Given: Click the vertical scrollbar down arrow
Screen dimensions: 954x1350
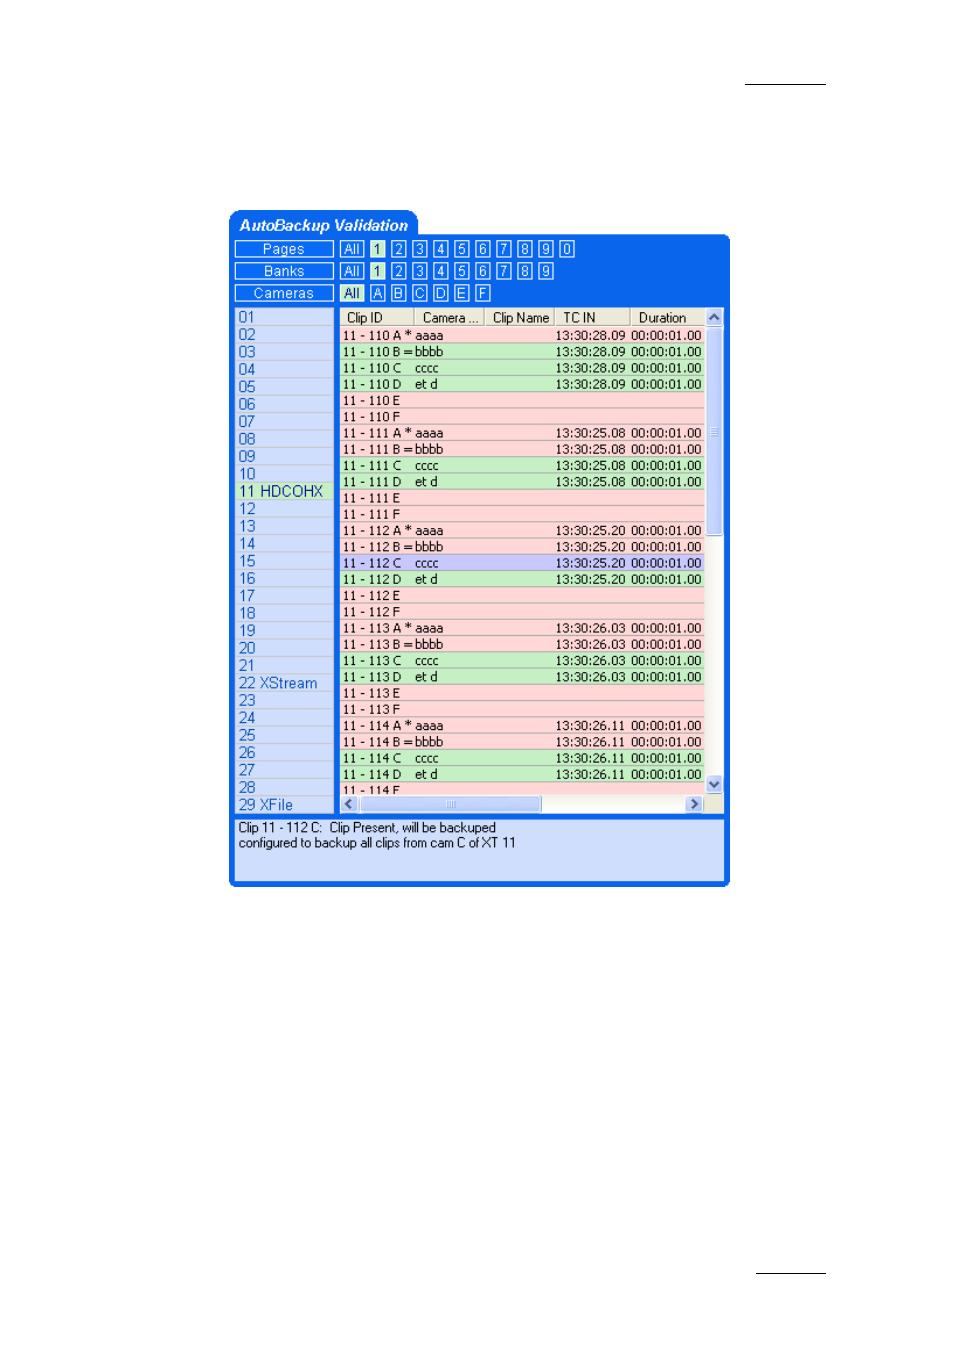Looking at the screenshot, I should click(x=714, y=785).
